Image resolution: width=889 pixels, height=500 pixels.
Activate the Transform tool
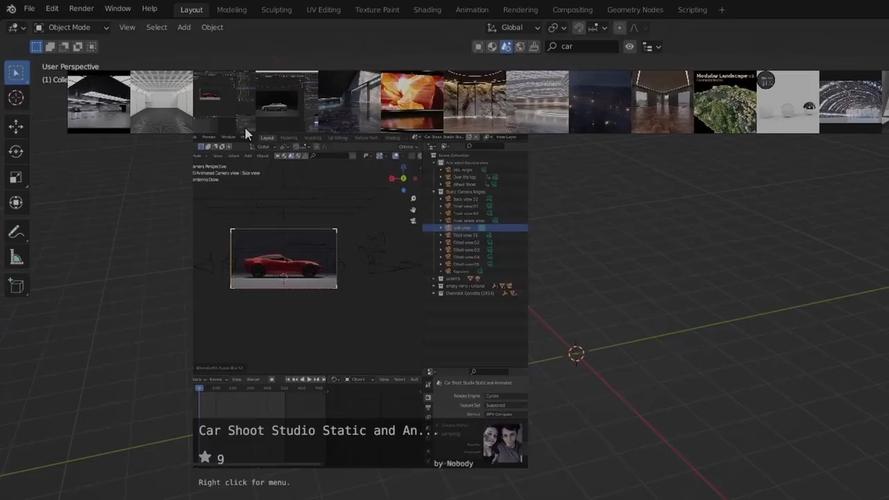[16, 202]
